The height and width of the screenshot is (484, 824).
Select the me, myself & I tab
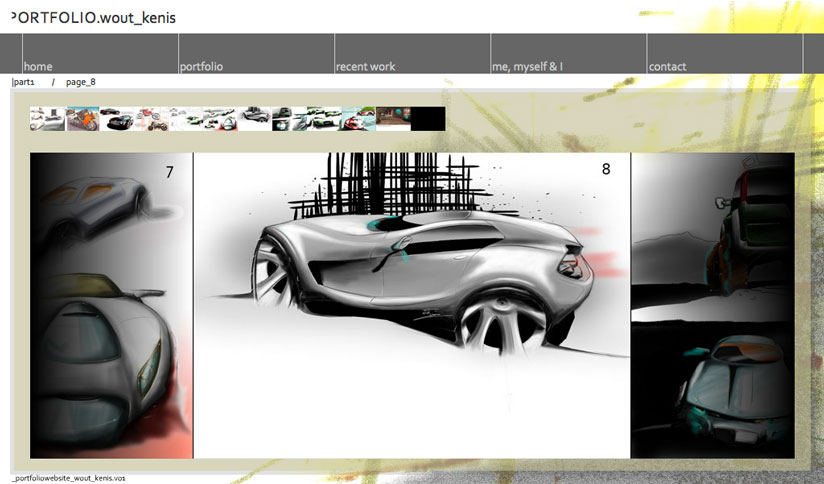point(527,66)
